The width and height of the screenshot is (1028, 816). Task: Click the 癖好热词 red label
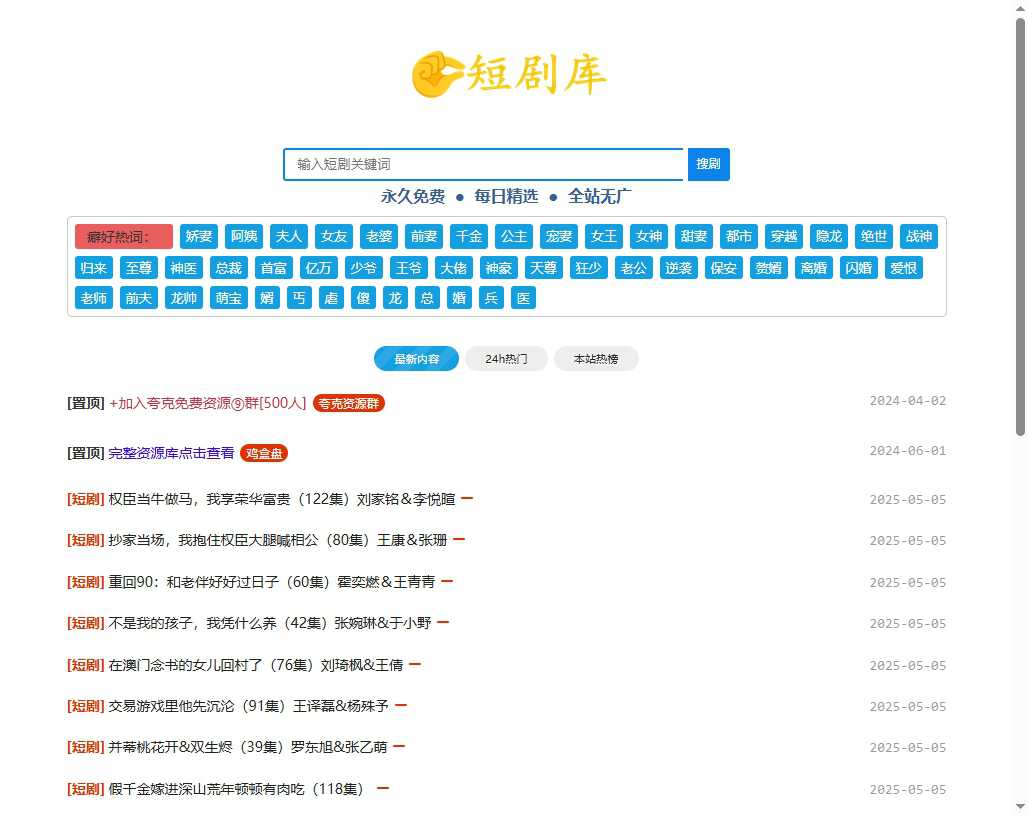pos(122,236)
